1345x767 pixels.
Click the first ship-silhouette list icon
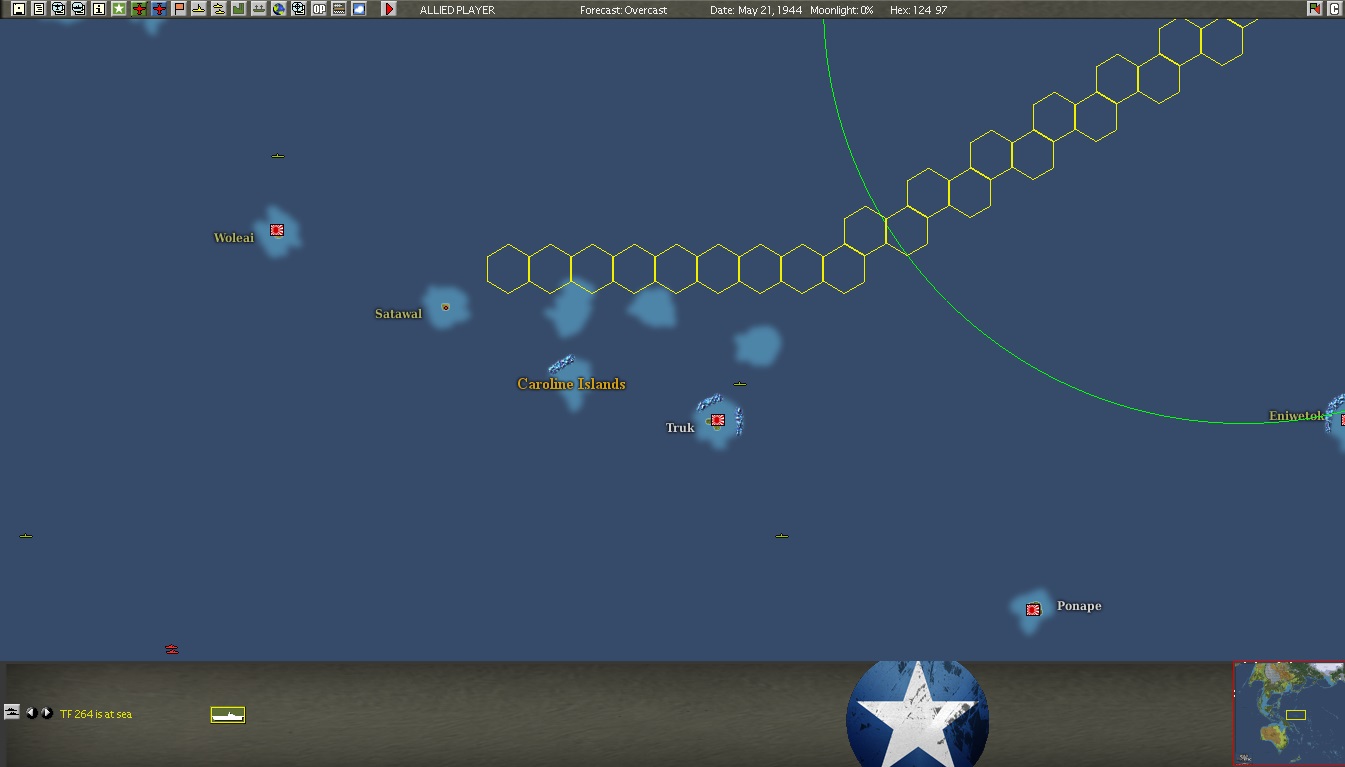[x=58, y=9]
